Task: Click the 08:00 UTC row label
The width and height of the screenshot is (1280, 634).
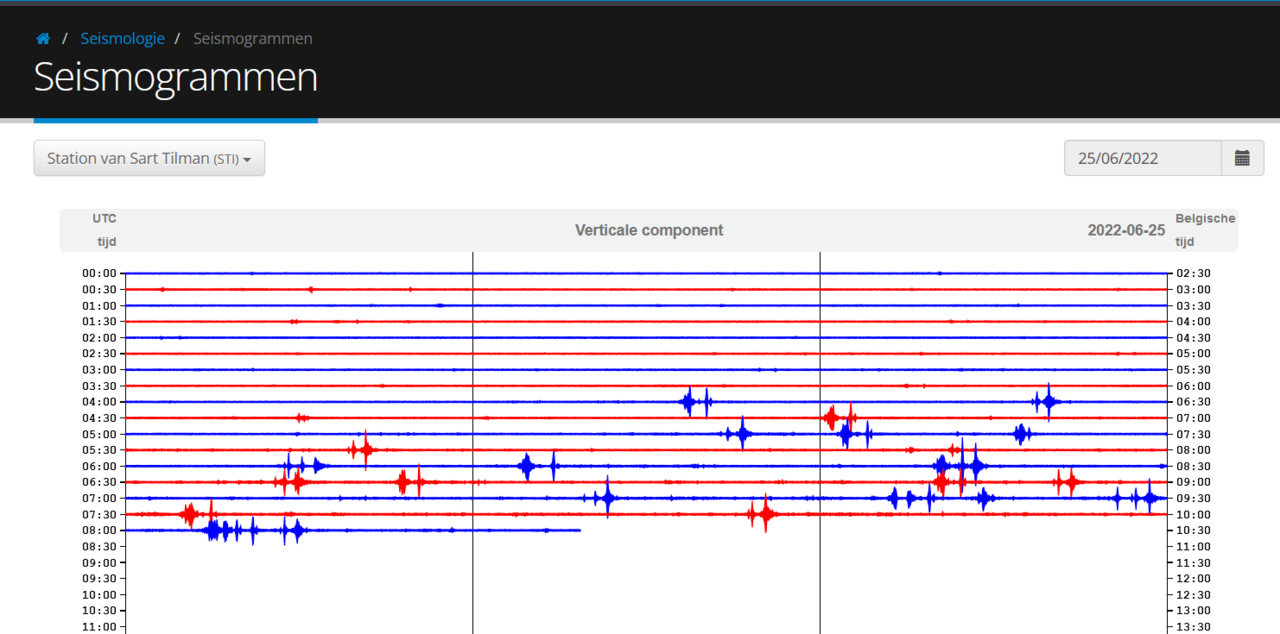Action: coord(100,530)
